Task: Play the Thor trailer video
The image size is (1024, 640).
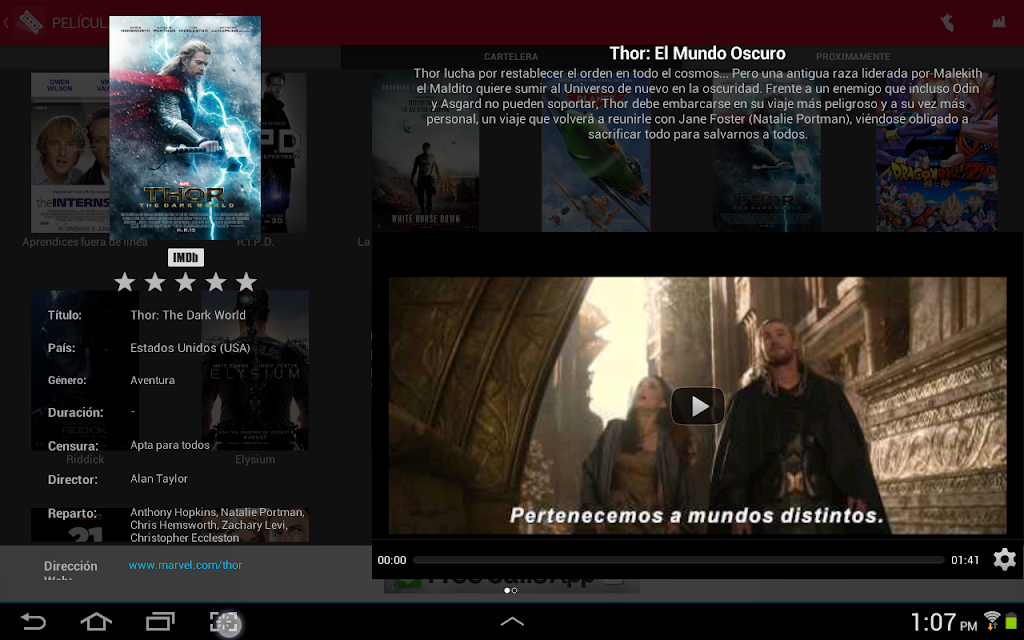Action: coord(697,406)
